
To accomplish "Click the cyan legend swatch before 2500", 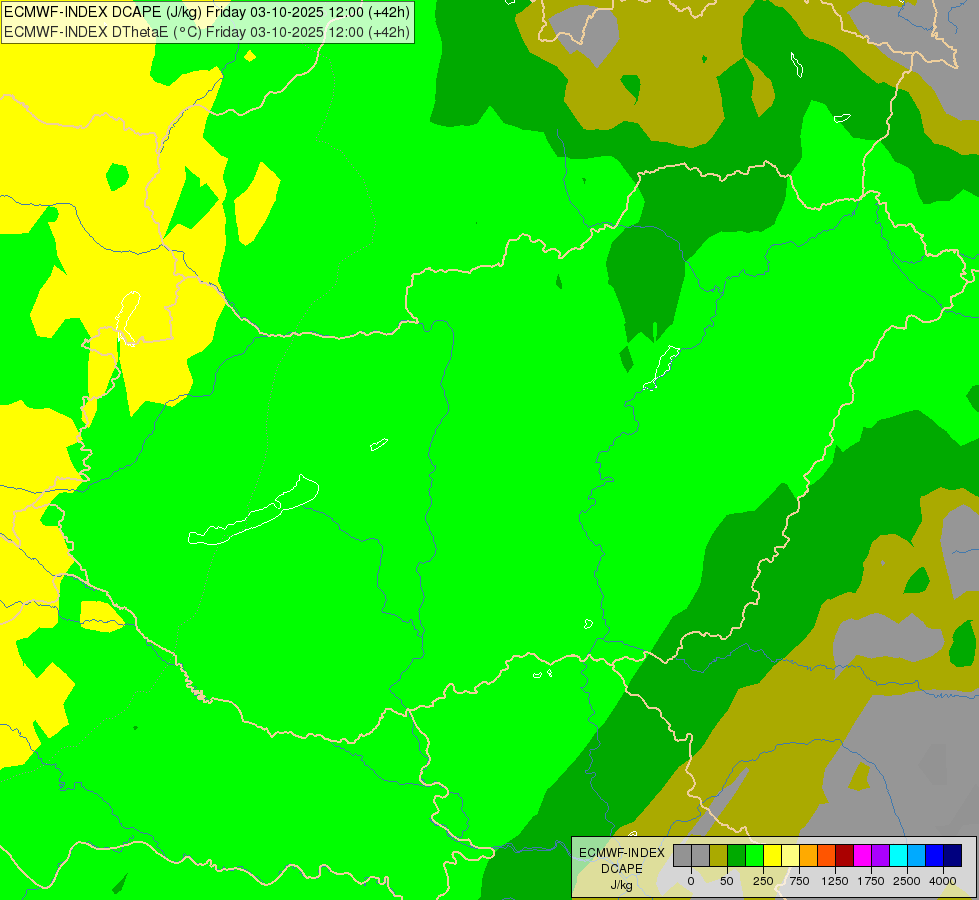I will (x=898, y=856).
